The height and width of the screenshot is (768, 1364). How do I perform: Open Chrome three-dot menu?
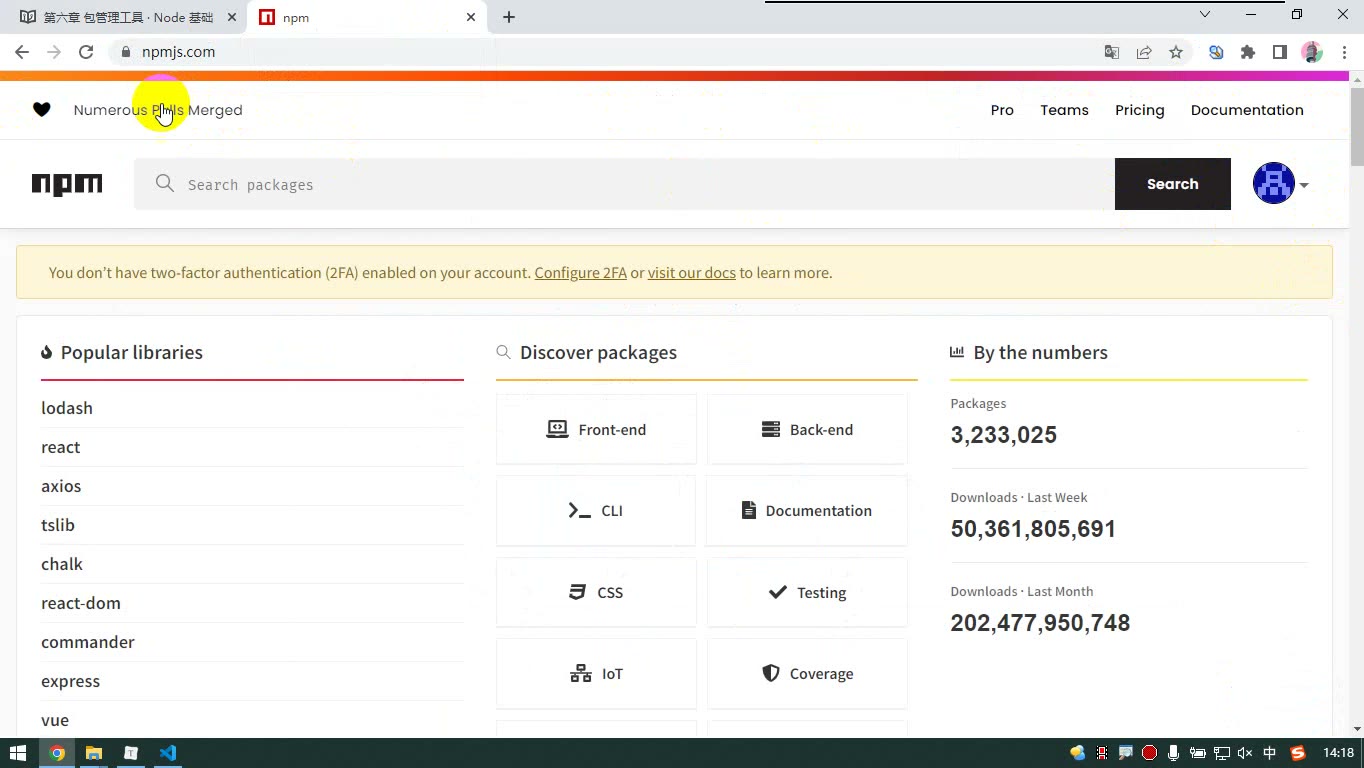pyautogui.click(x=1344, y=52)
